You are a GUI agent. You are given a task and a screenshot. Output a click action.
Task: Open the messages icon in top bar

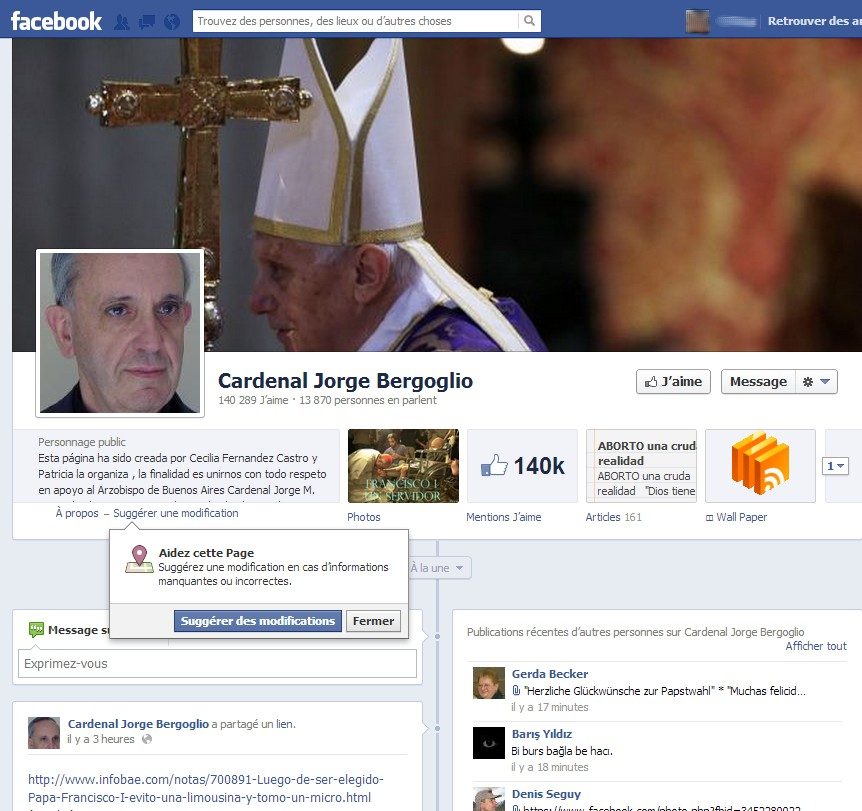click(x=146, y=21)
